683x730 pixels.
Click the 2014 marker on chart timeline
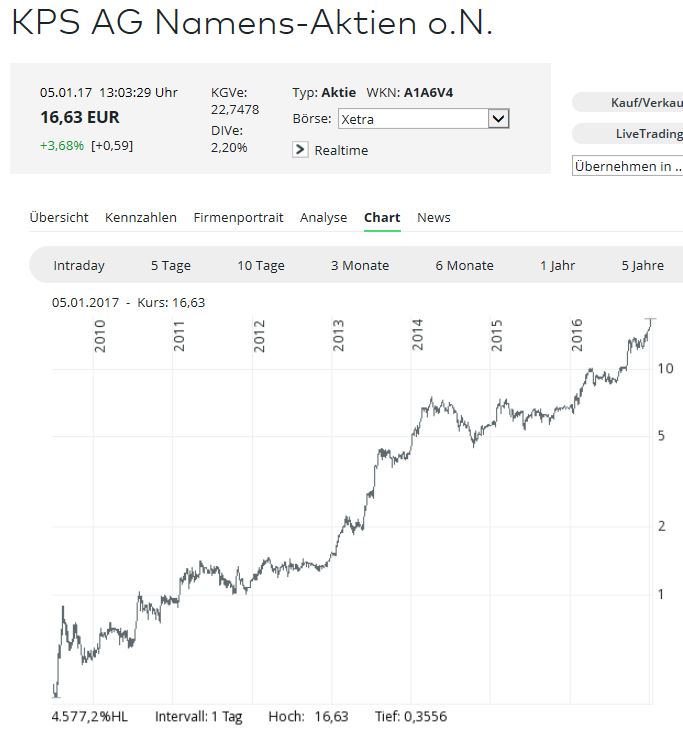(418, 334)
